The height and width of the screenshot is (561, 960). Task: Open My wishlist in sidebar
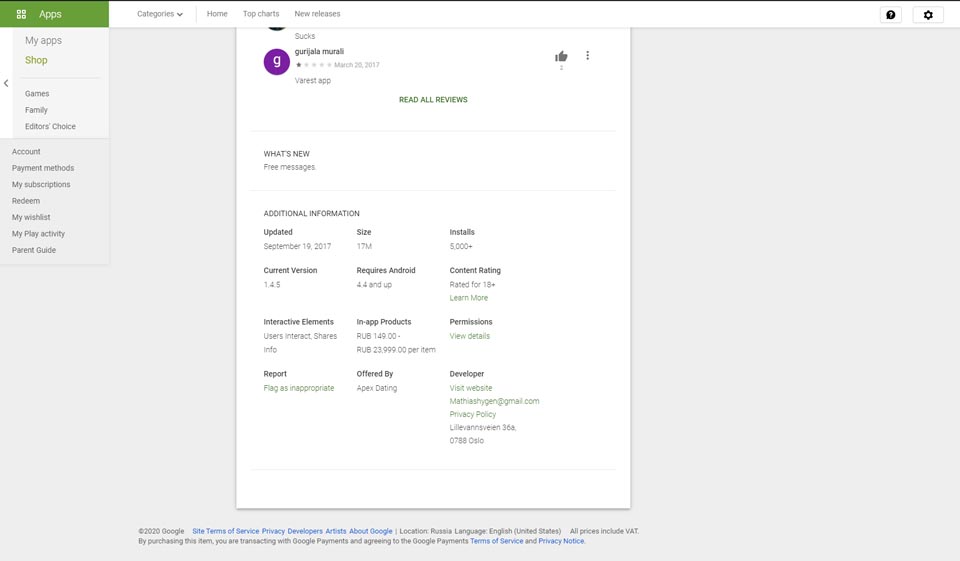click(31, 217)
